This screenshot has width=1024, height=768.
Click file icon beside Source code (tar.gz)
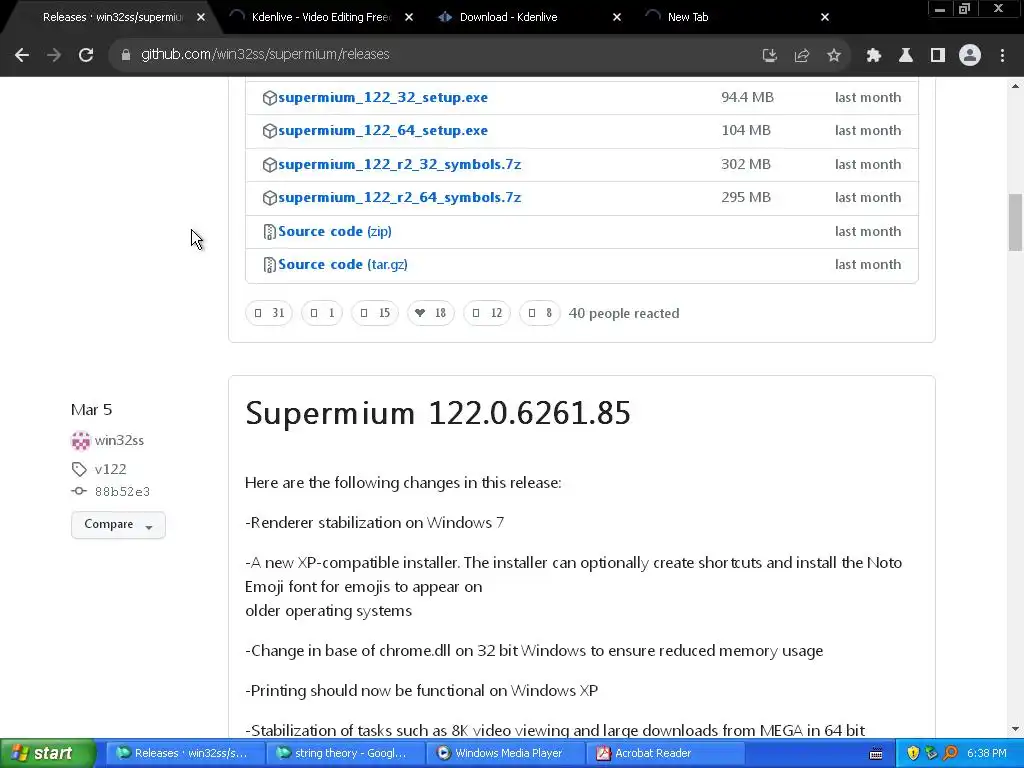click(269, 265)
